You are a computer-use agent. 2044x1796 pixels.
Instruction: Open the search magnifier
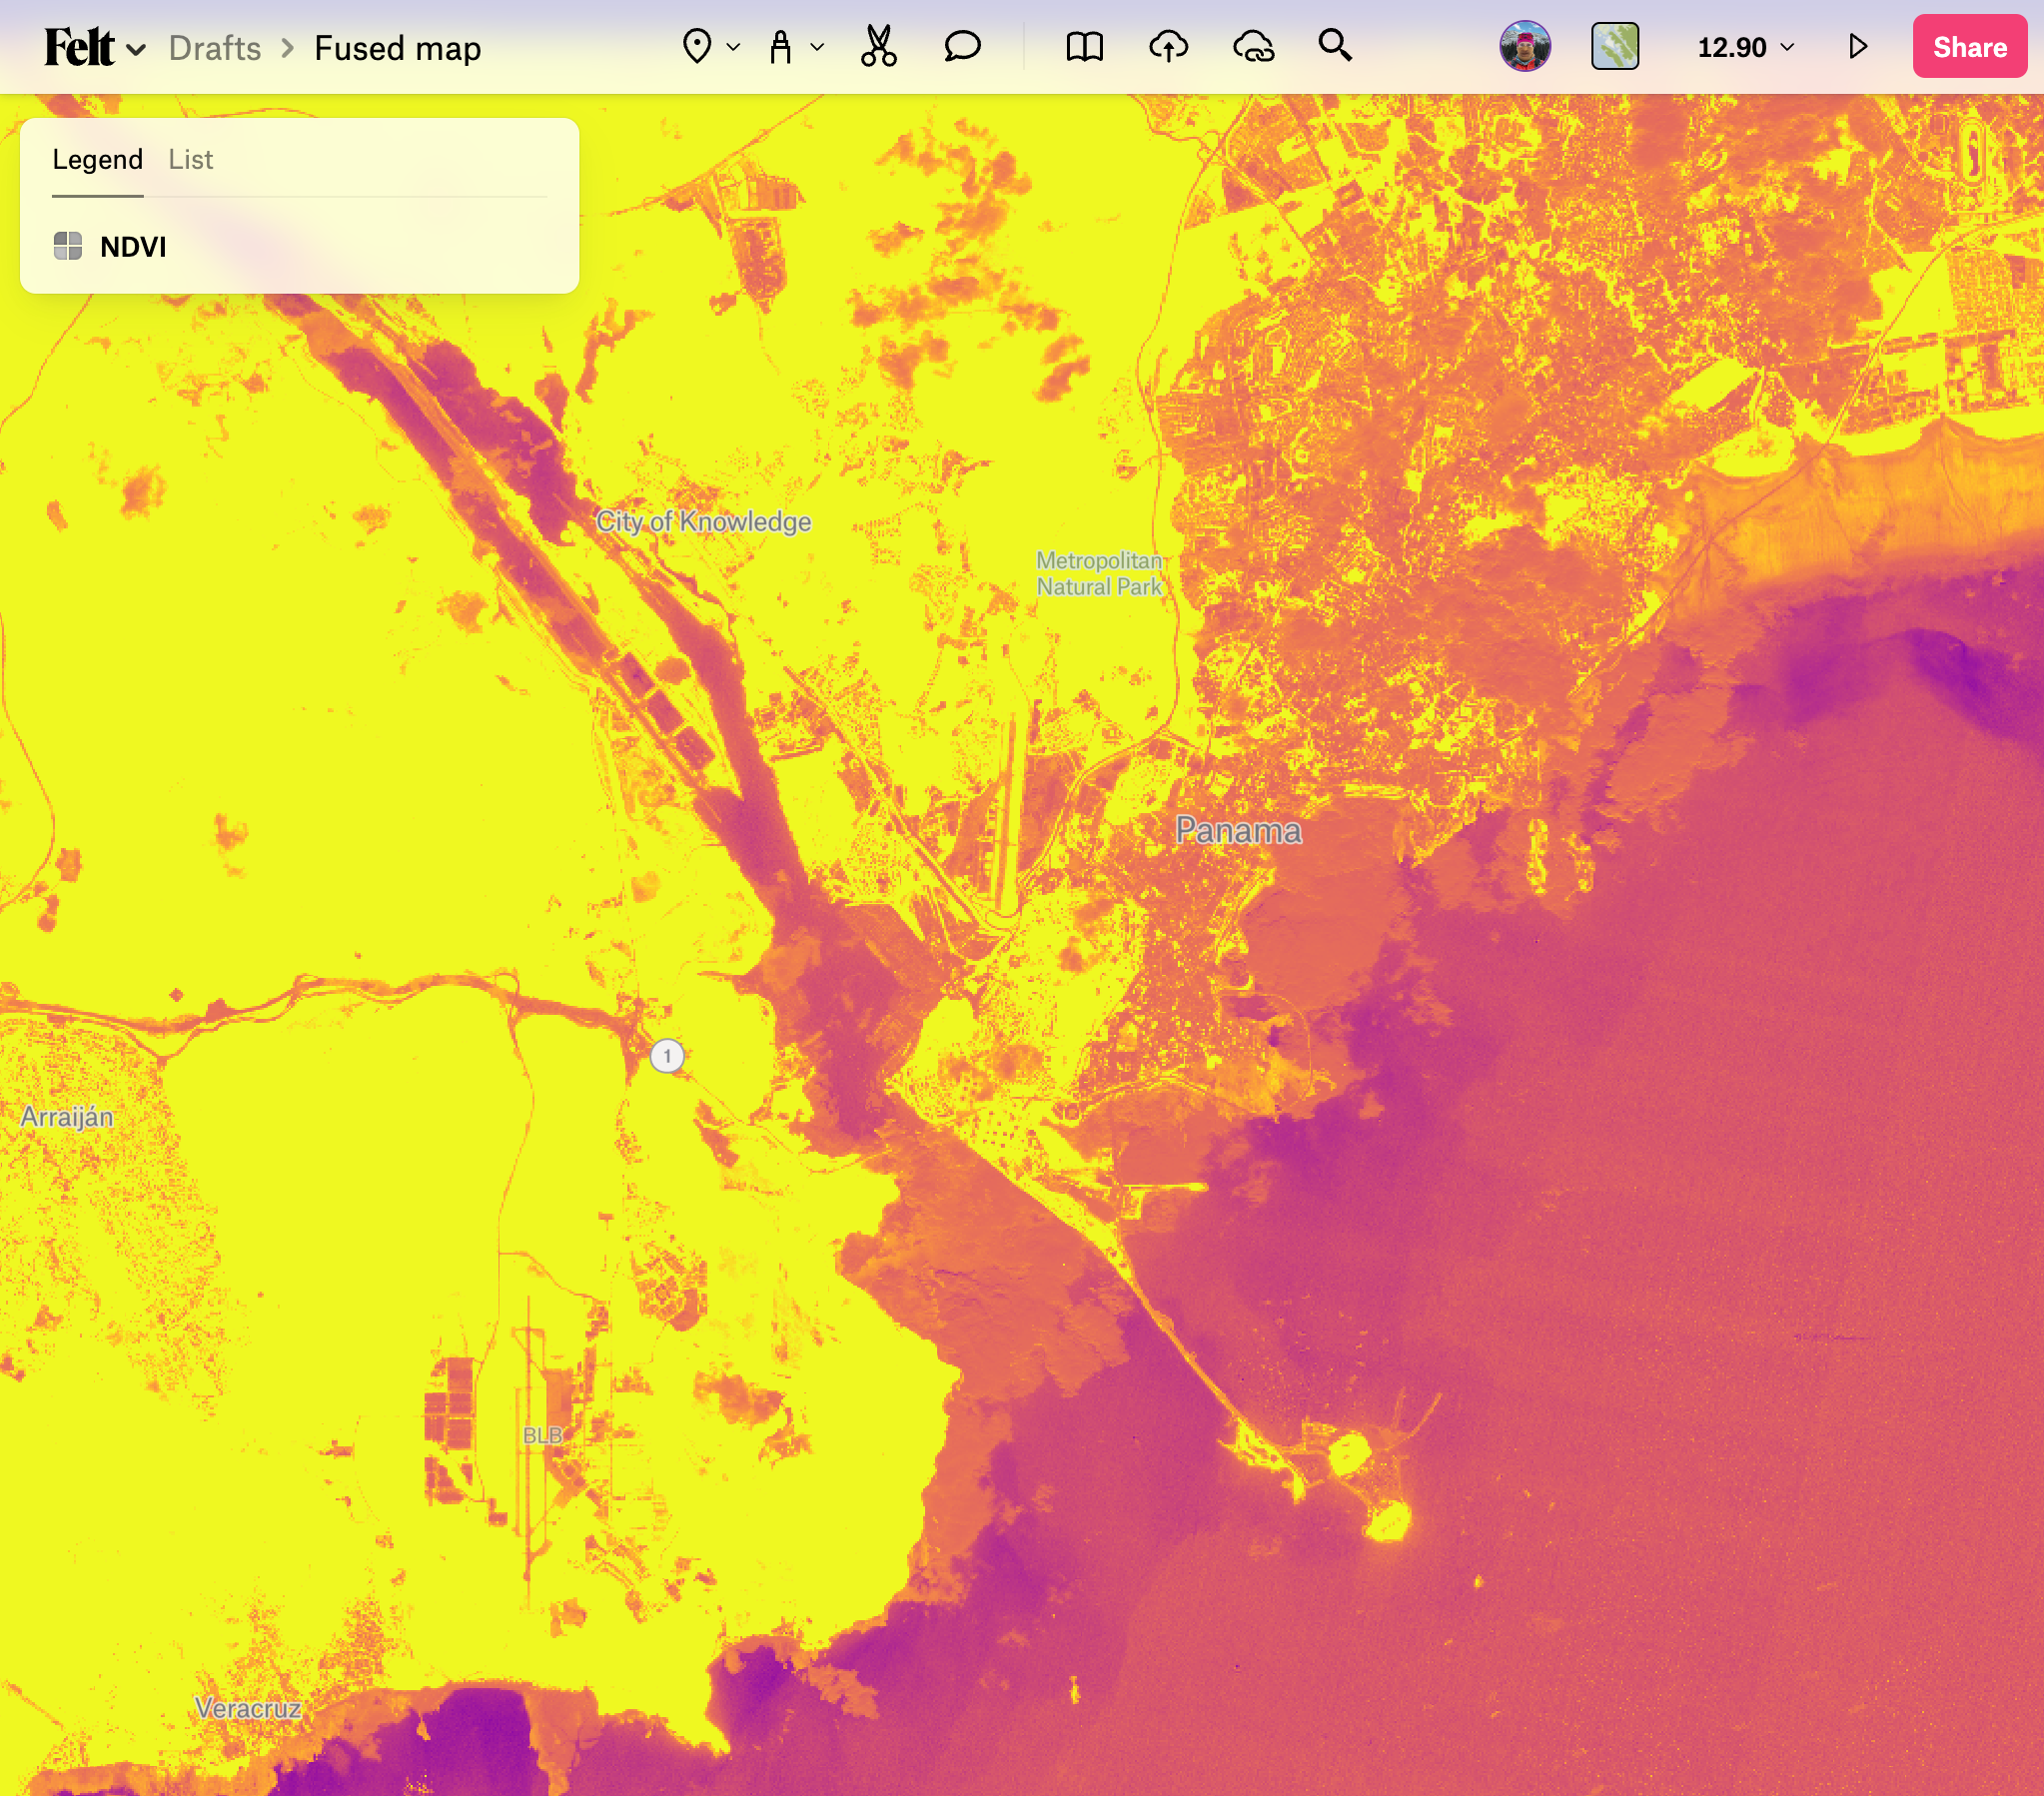[1335, 46]
